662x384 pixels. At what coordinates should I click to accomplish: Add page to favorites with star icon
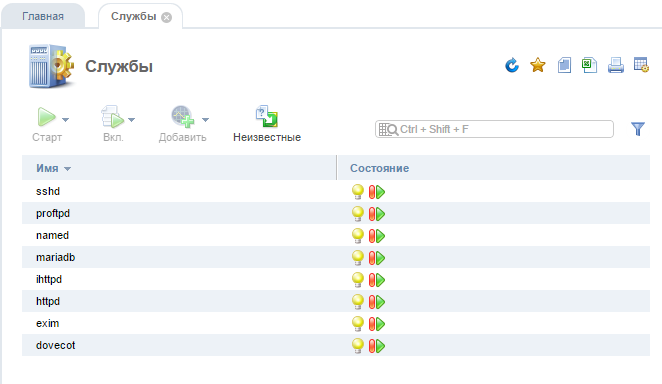(x=538, y=65)
